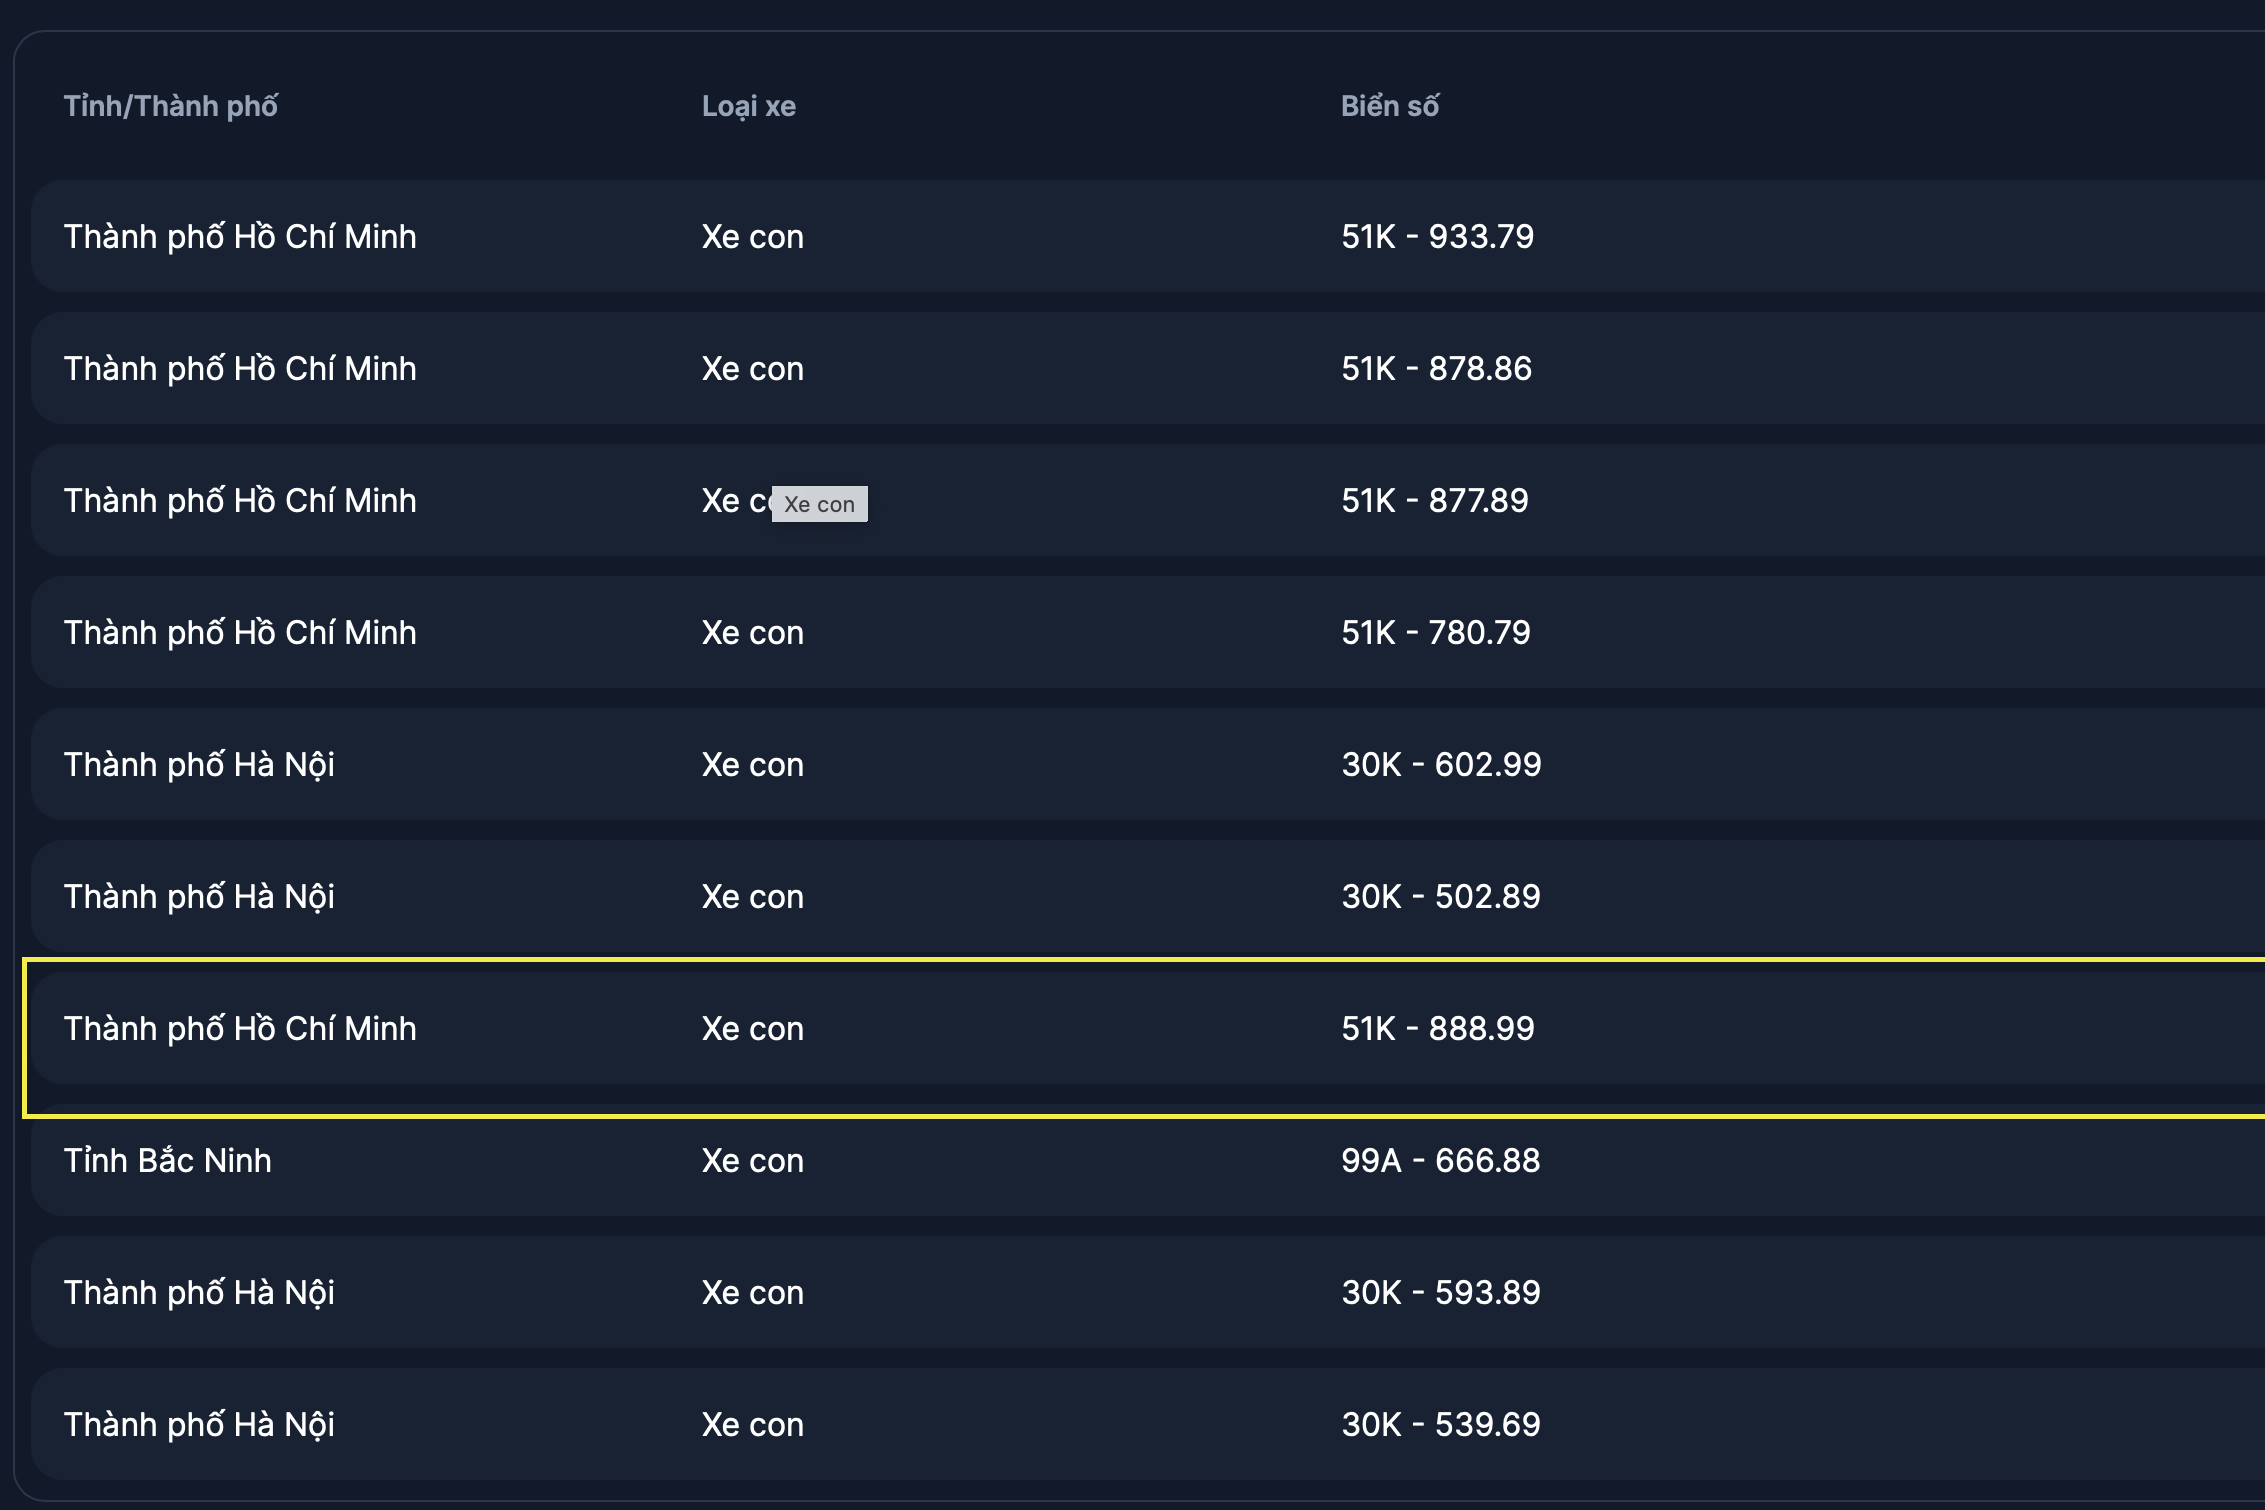This screenshot has width=2265, height=1510.
Task: Click Hồ Chí Minh in the 51K - 888.99 row
Action: pos(240,1029)
